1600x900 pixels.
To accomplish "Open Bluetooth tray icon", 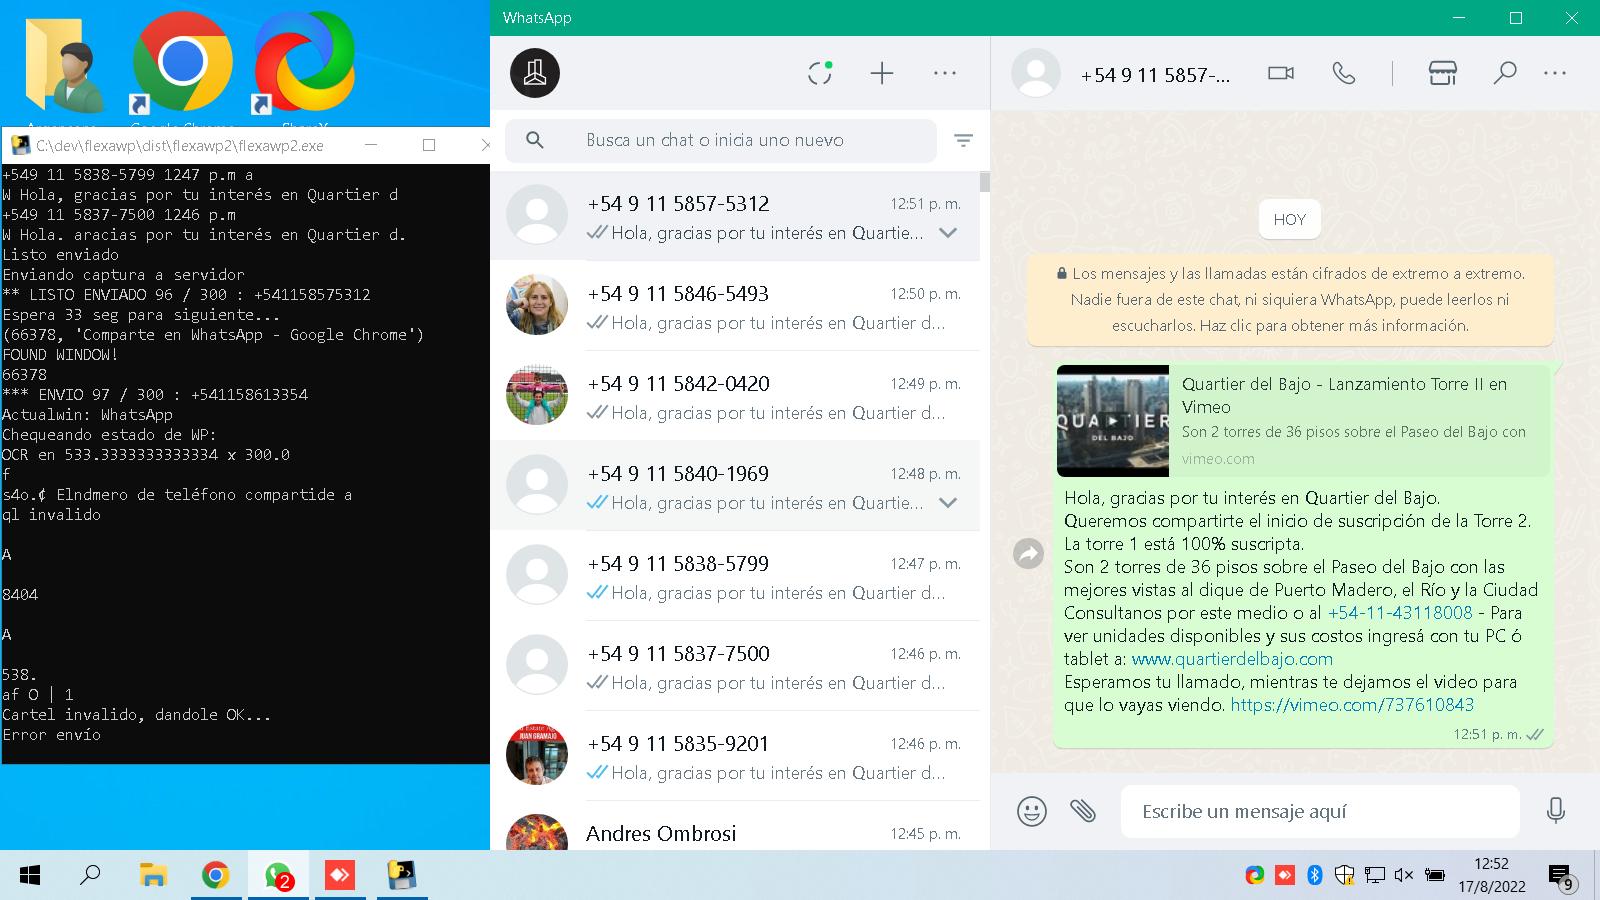I will [x=1315, y=875].
